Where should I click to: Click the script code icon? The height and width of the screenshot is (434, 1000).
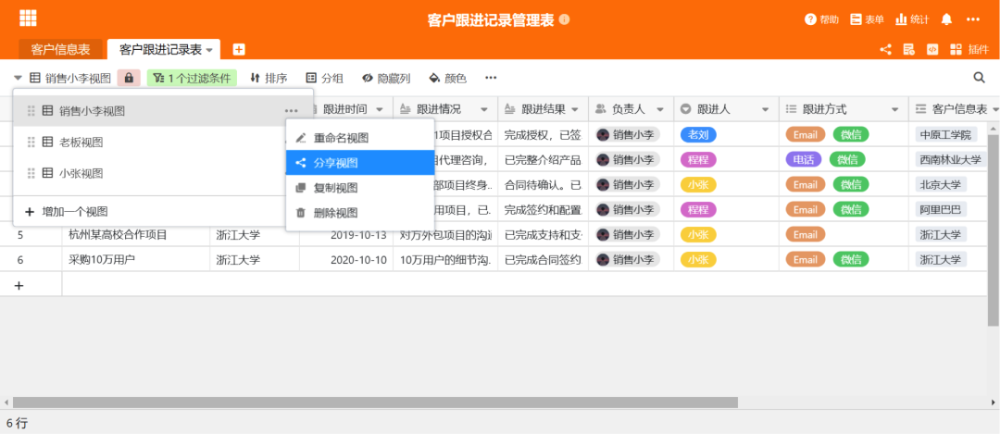coord(932,49)
